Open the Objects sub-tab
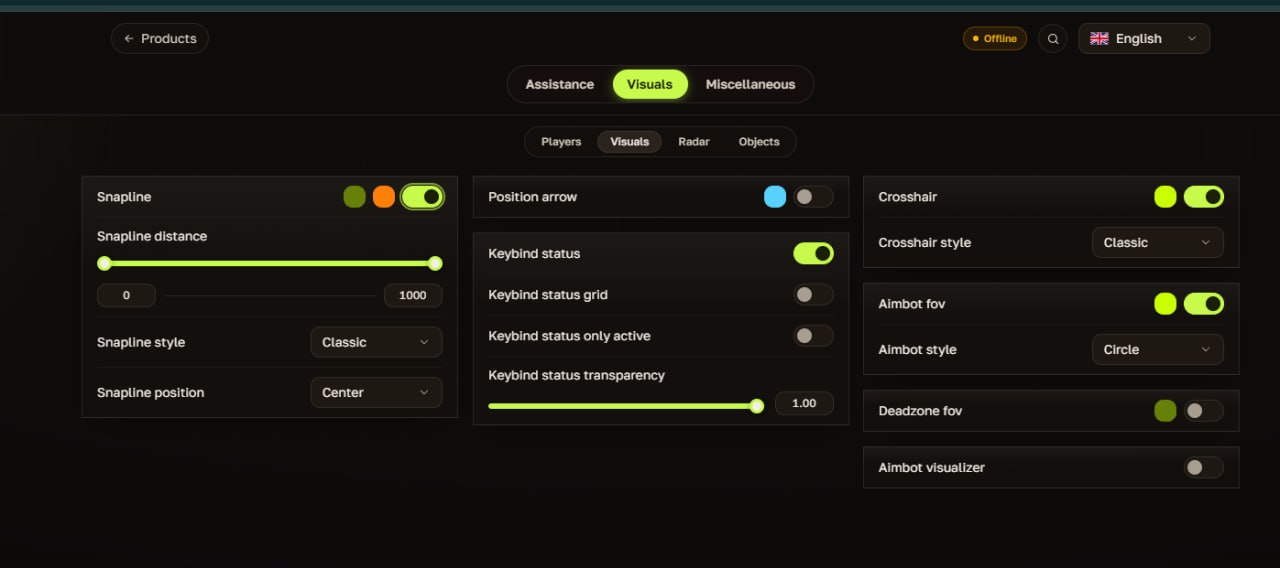 tap(759, 142)
